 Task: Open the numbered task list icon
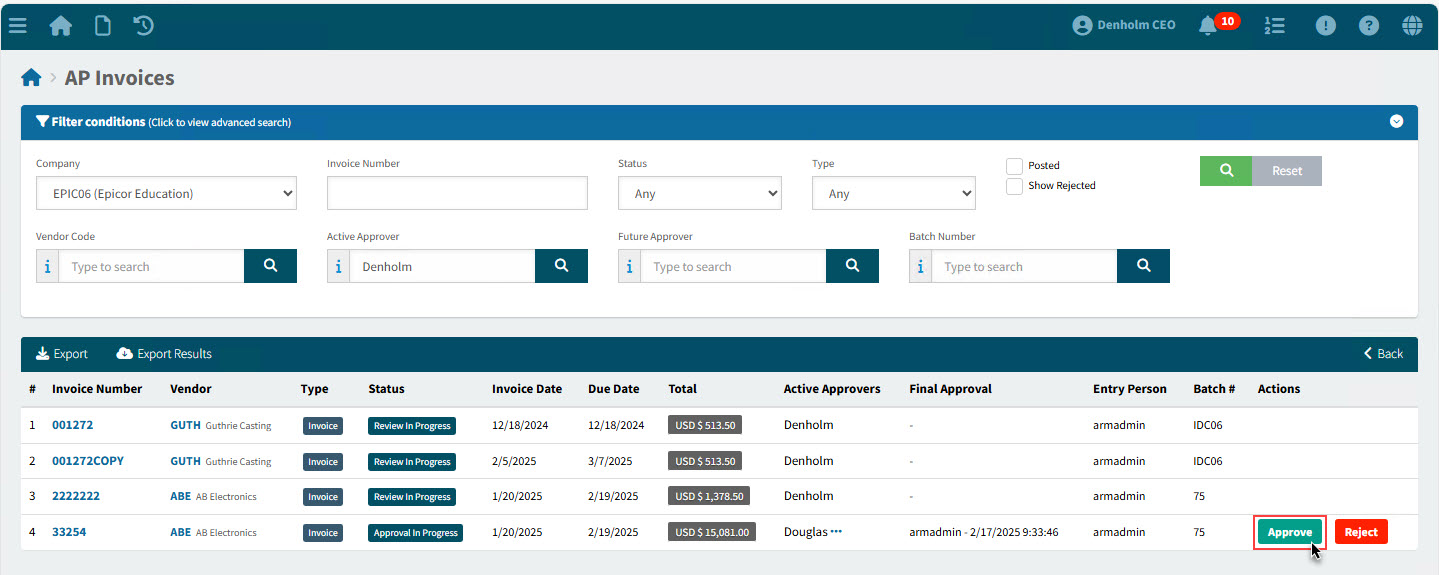[x=1274, y=26]
